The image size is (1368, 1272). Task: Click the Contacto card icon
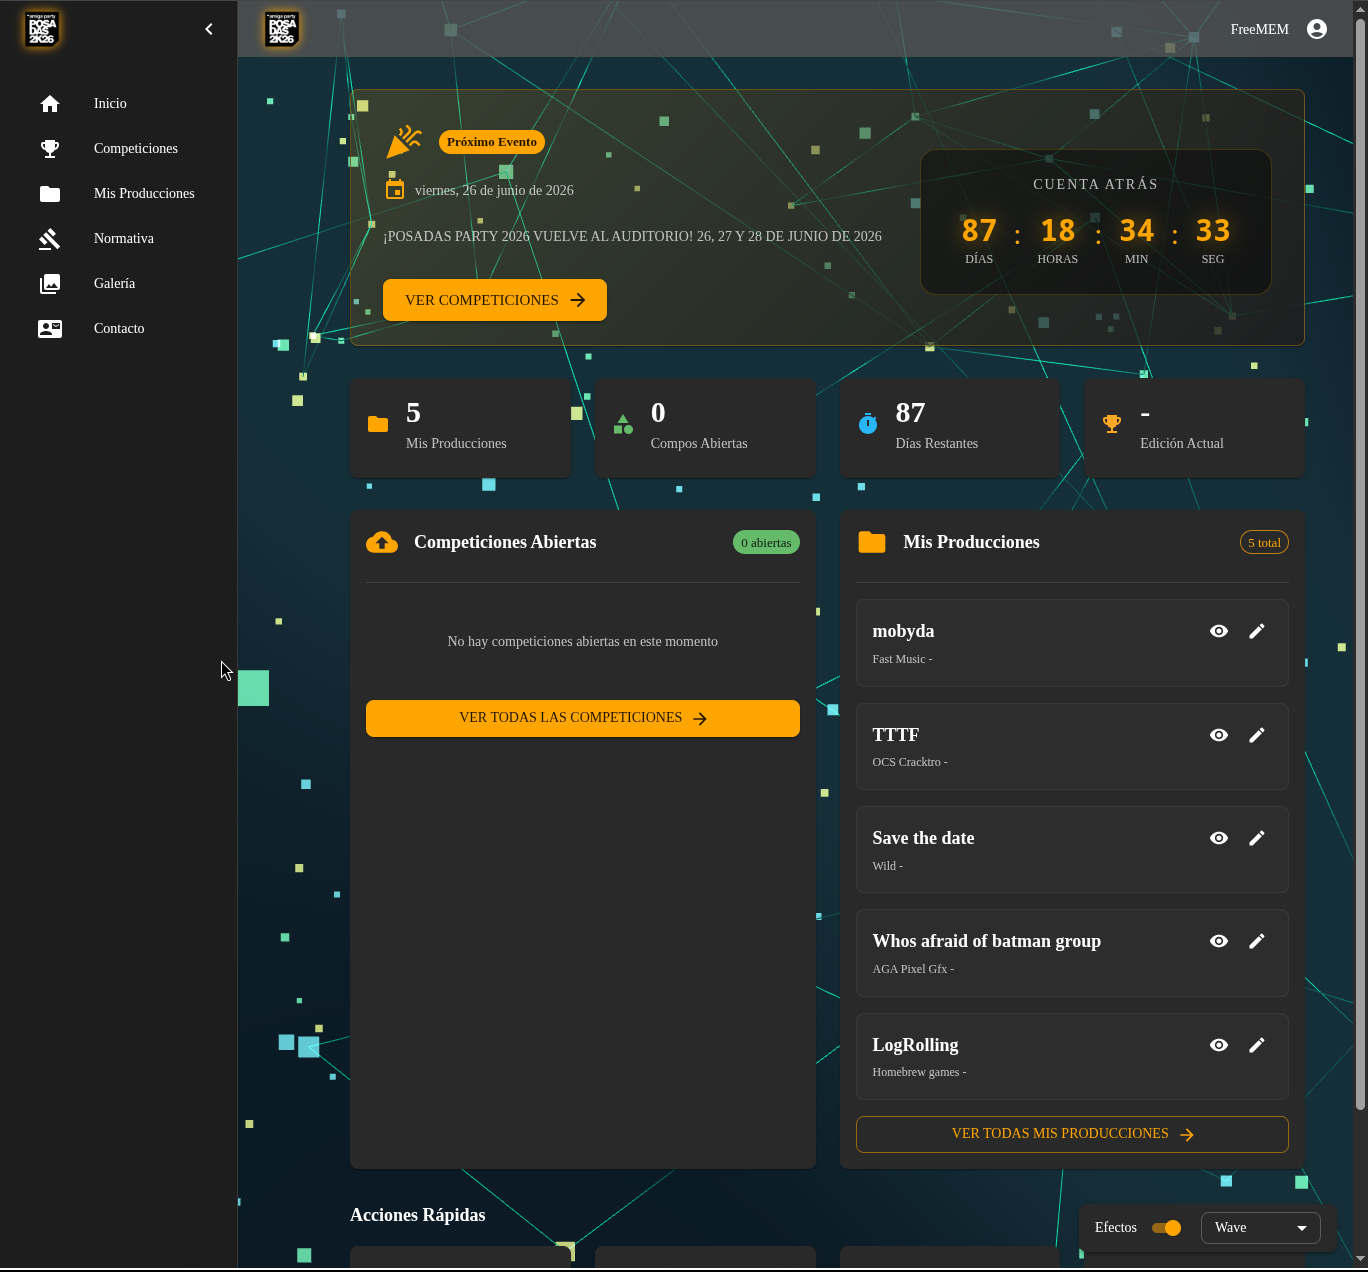50,329
